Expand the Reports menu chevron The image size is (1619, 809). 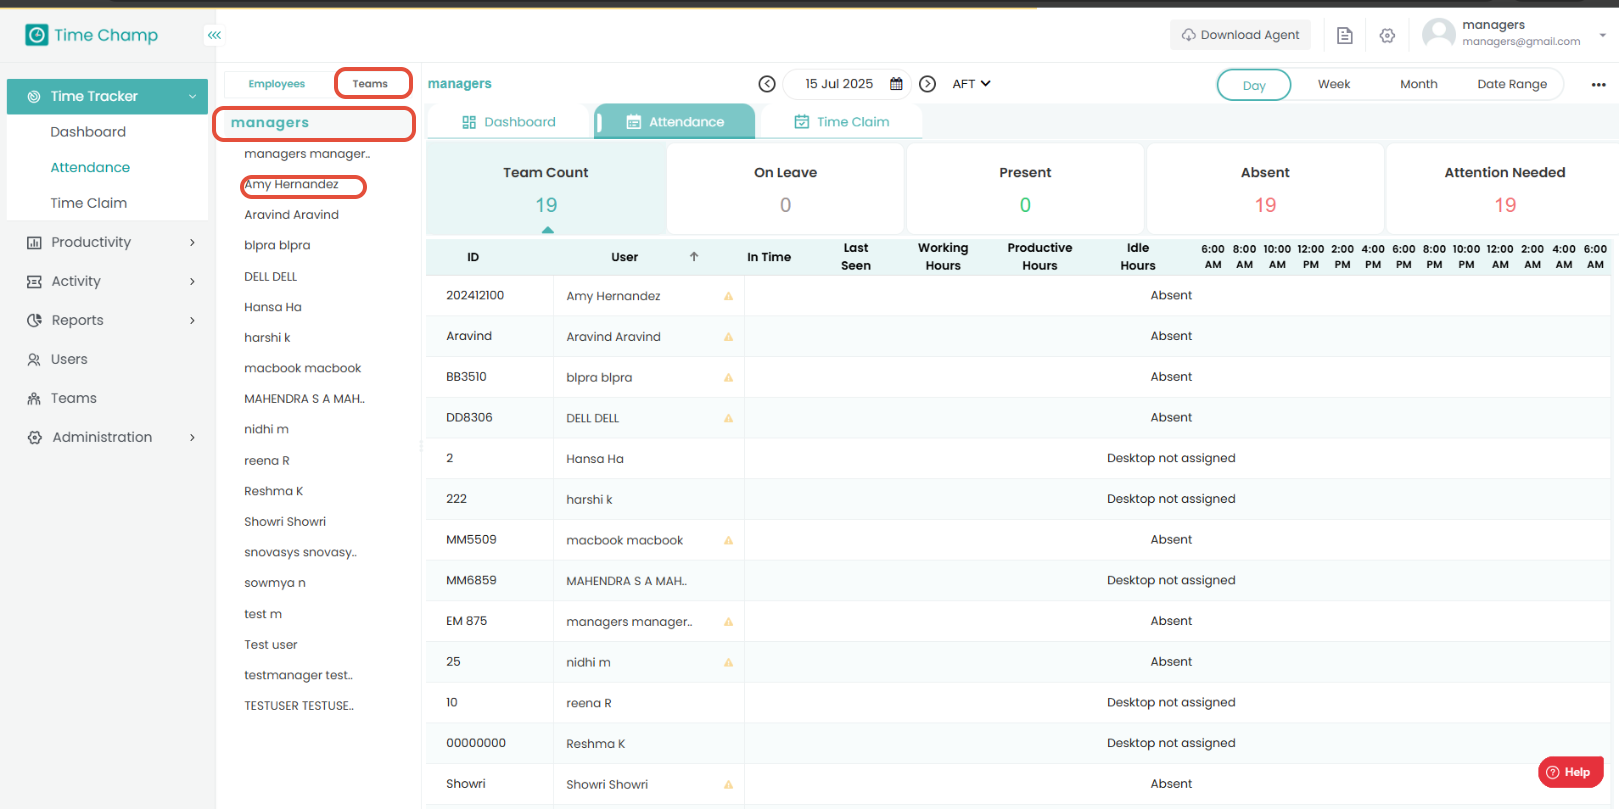pos(192,321)
